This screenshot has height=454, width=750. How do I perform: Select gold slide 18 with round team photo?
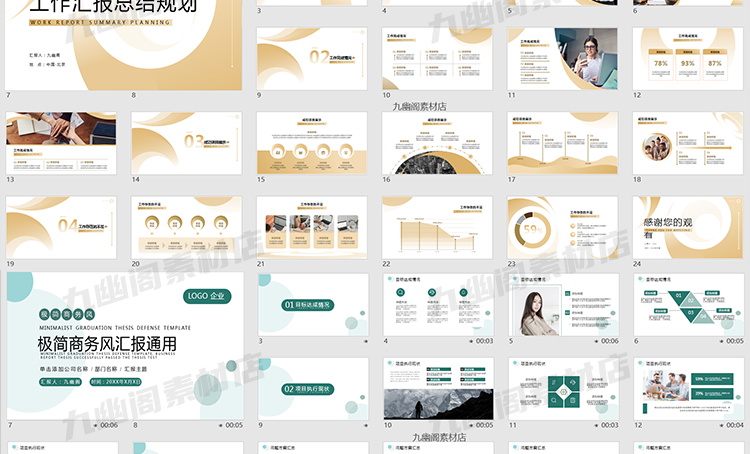point(688,143)
